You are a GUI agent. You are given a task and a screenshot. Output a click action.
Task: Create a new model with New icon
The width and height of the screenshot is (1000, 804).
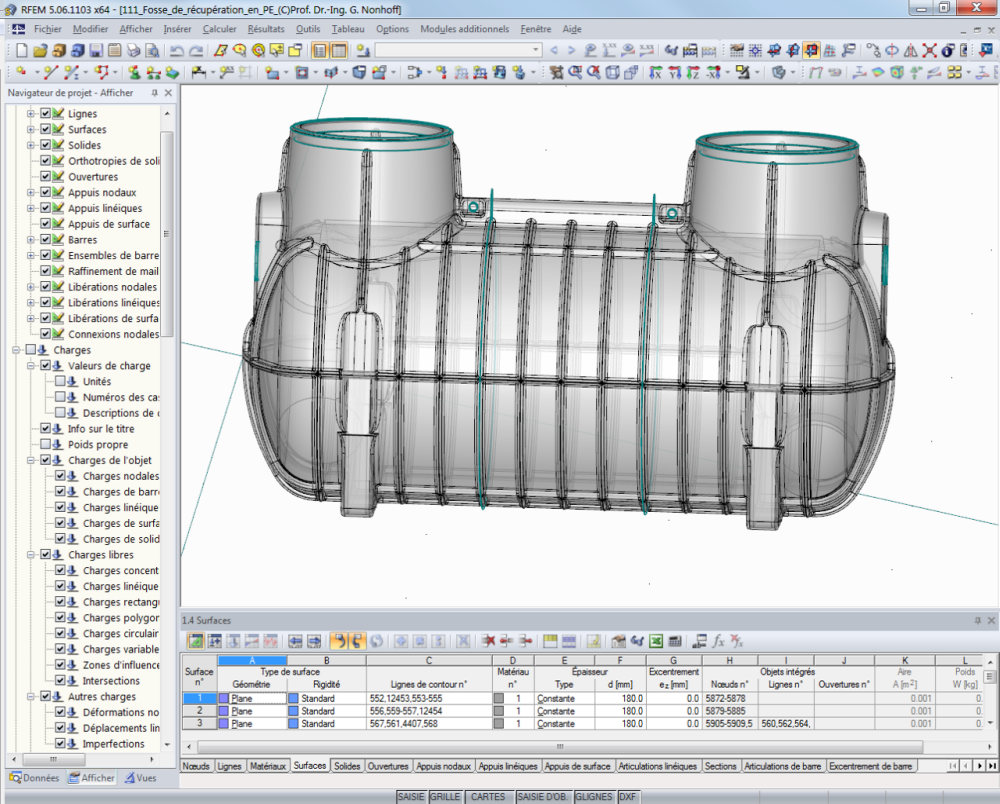tap(22, 50)
